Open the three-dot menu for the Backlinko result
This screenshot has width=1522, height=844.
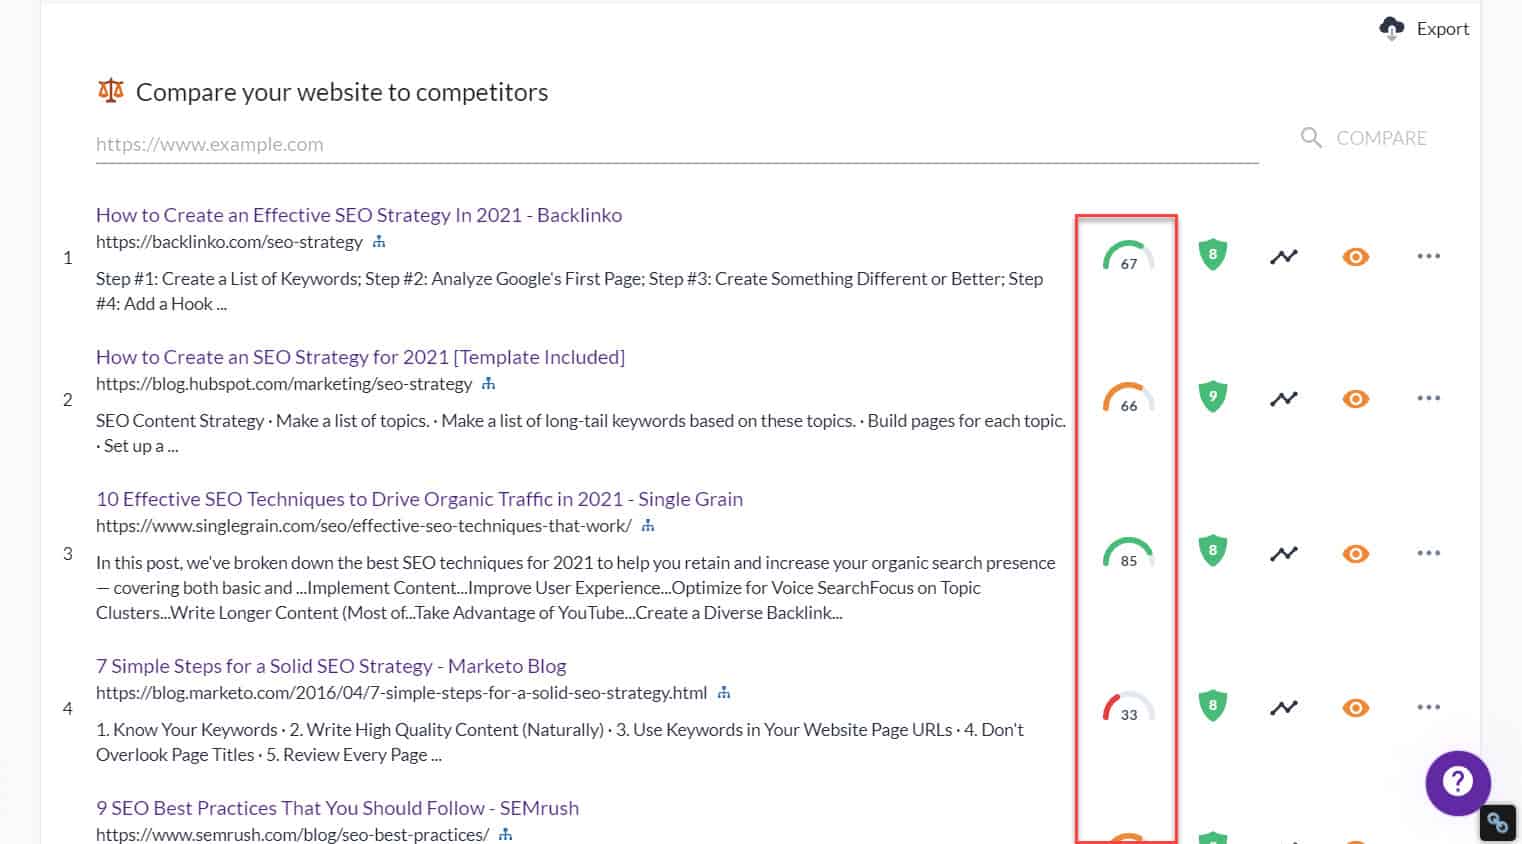click(x=1428, y=256)
